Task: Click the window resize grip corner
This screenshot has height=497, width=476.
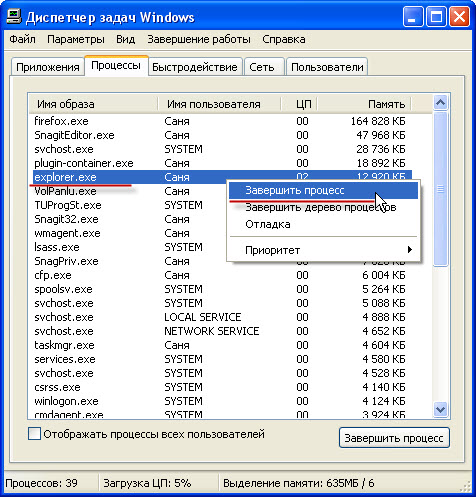Action: click(x=465, y=486)
